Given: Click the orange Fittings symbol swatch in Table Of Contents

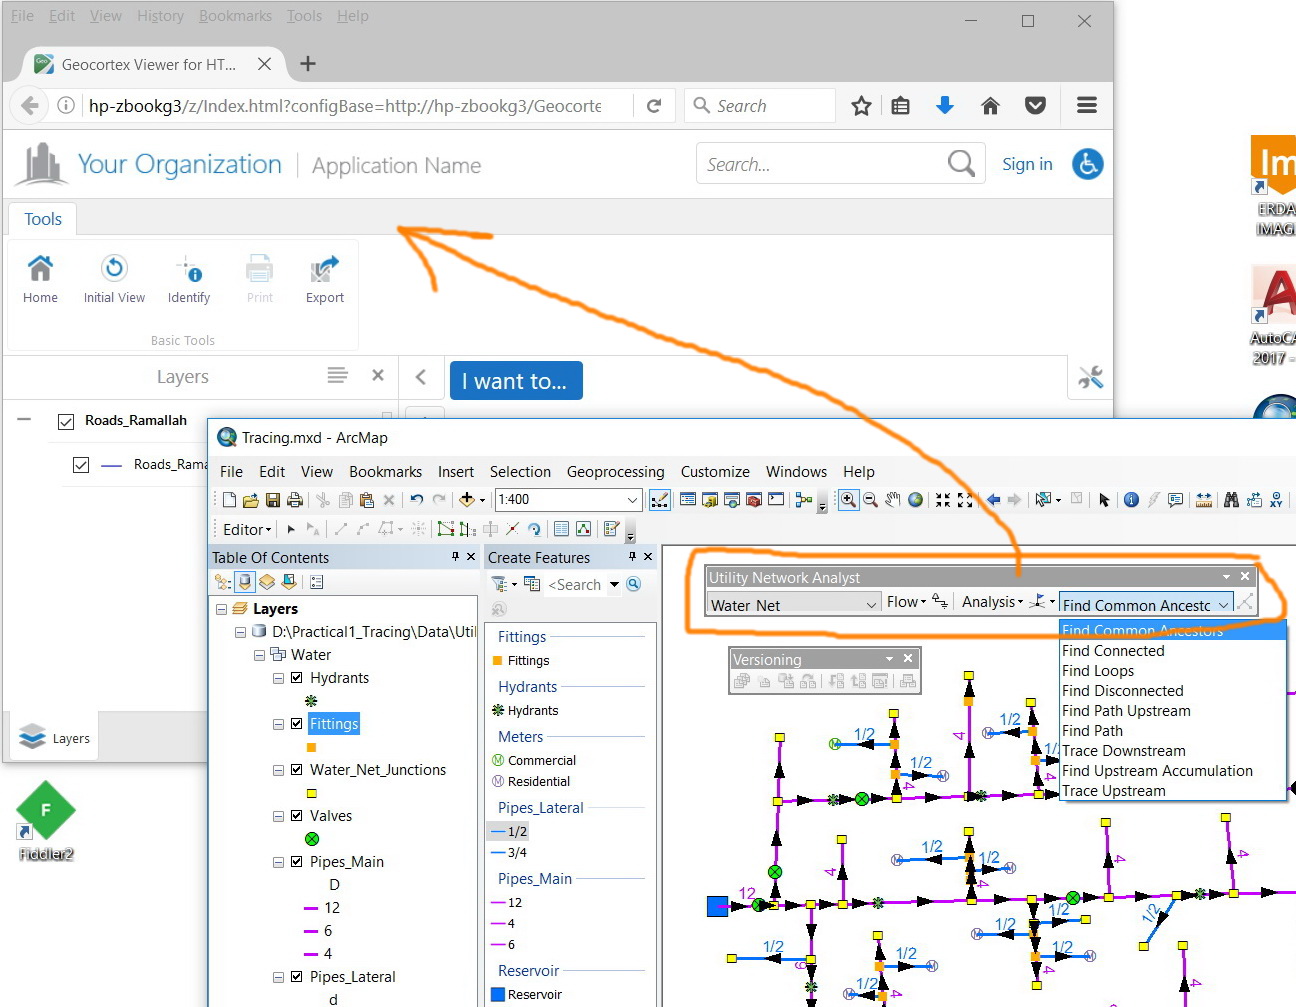Looking at the screenshot, I should tap(311, 747).
